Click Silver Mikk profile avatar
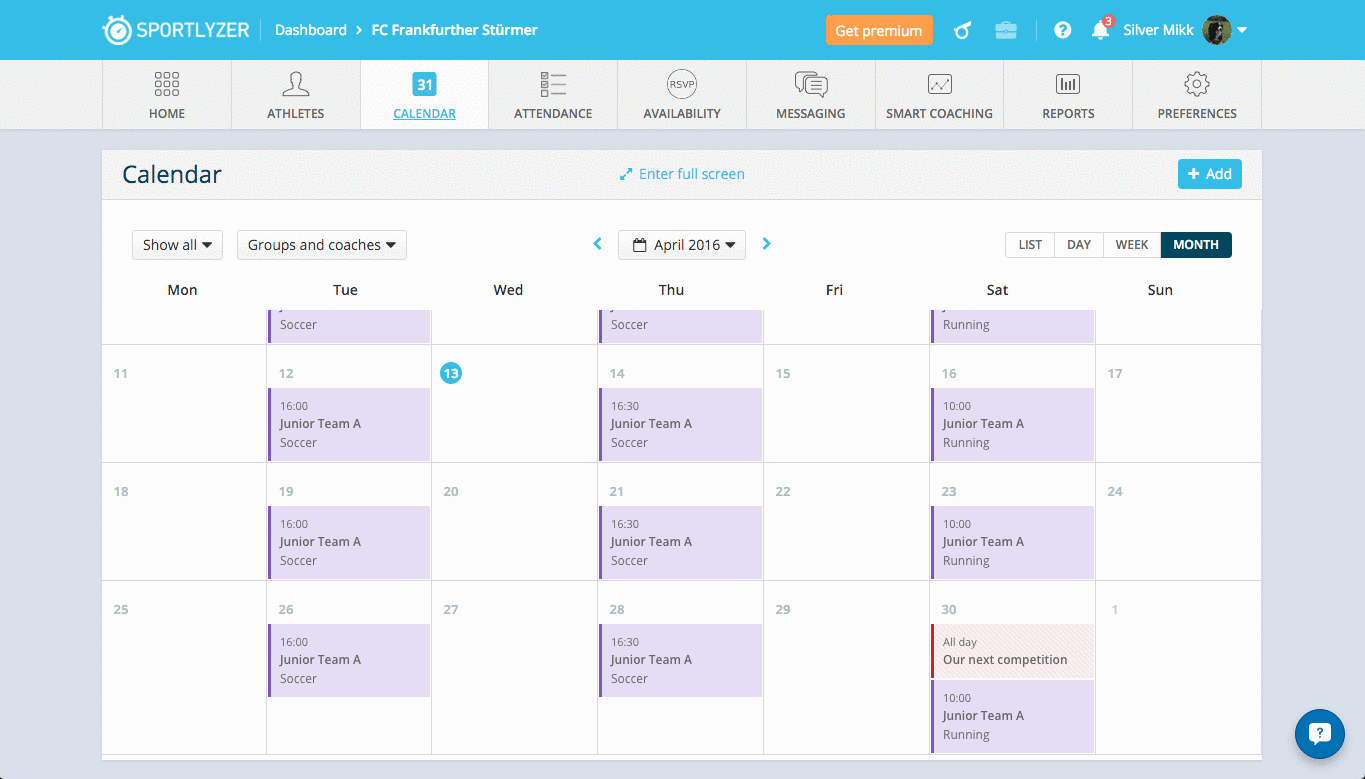1365x779 pixels. [1217, 30]
